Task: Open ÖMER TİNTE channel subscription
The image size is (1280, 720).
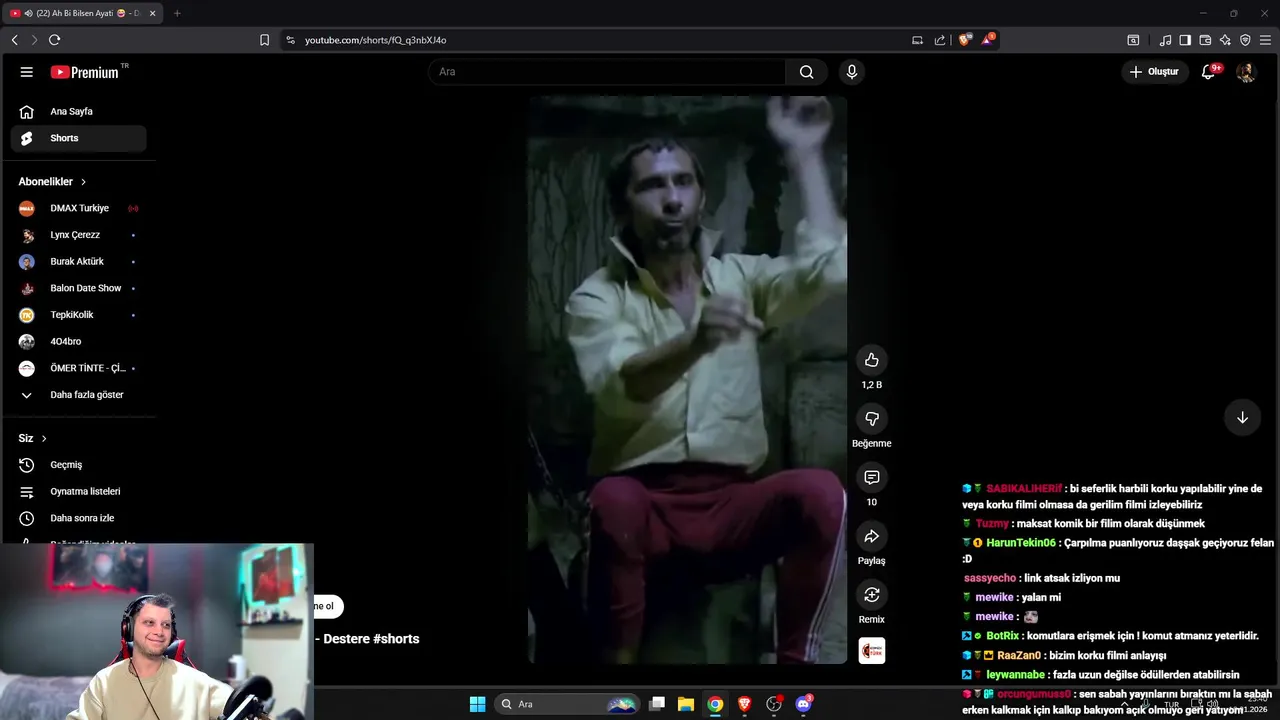Action: click(78, 368)
